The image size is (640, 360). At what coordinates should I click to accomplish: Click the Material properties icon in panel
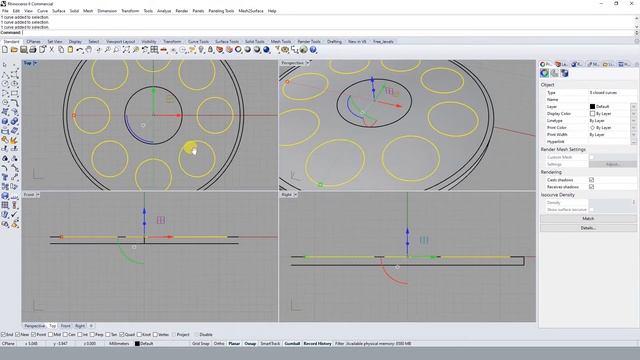554,73
